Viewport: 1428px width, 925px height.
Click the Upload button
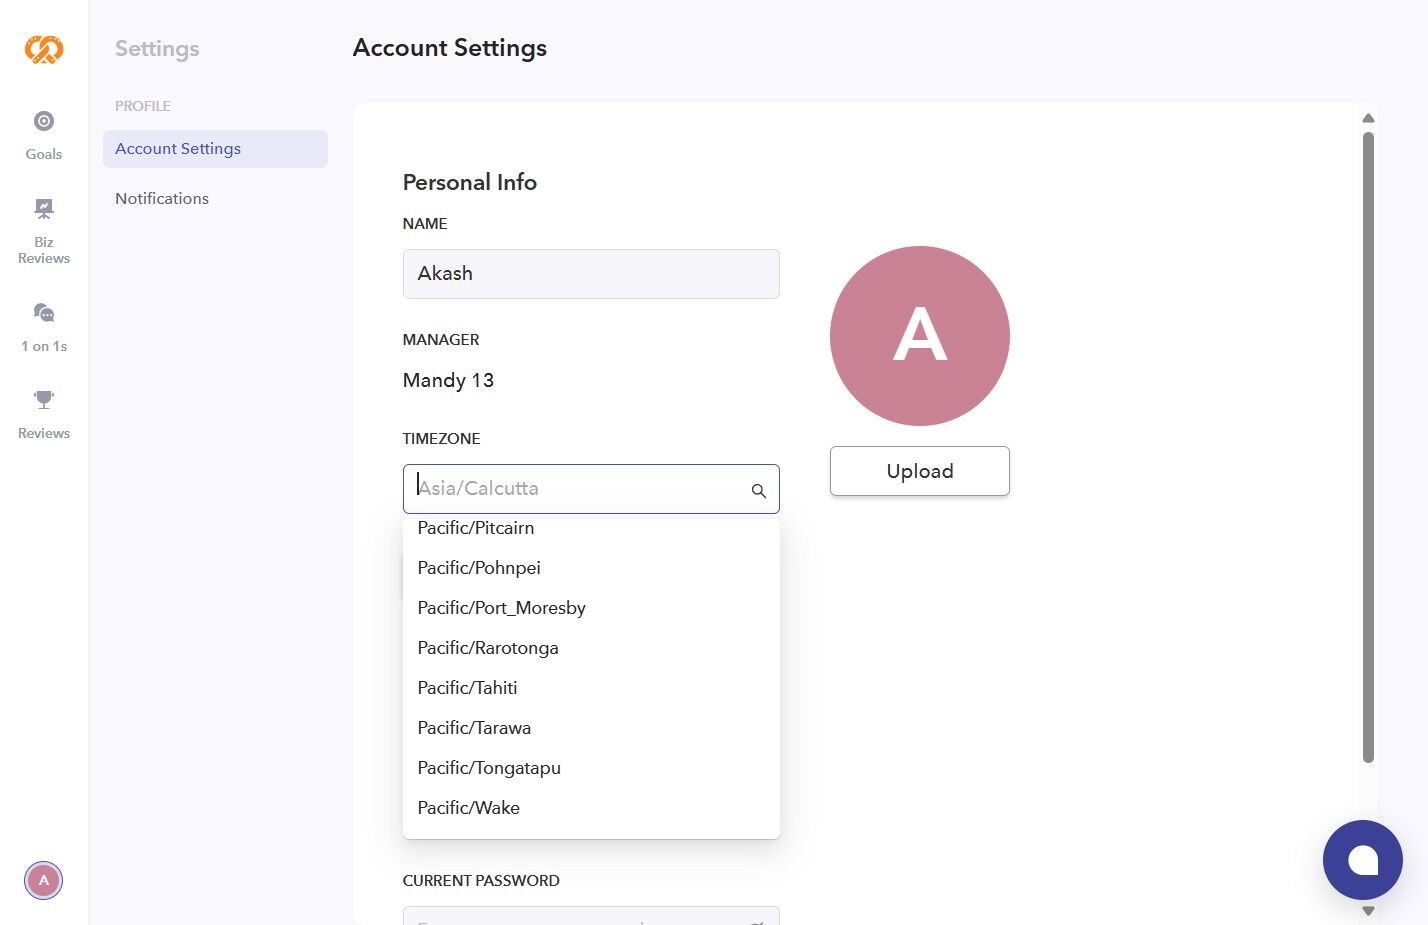919,471
